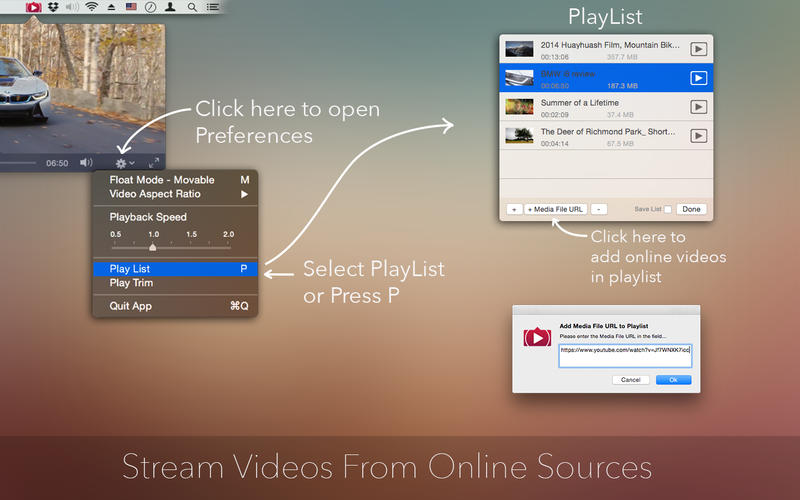Select the 2014 Huayhuash Film thumbnail

pos(519,49)
